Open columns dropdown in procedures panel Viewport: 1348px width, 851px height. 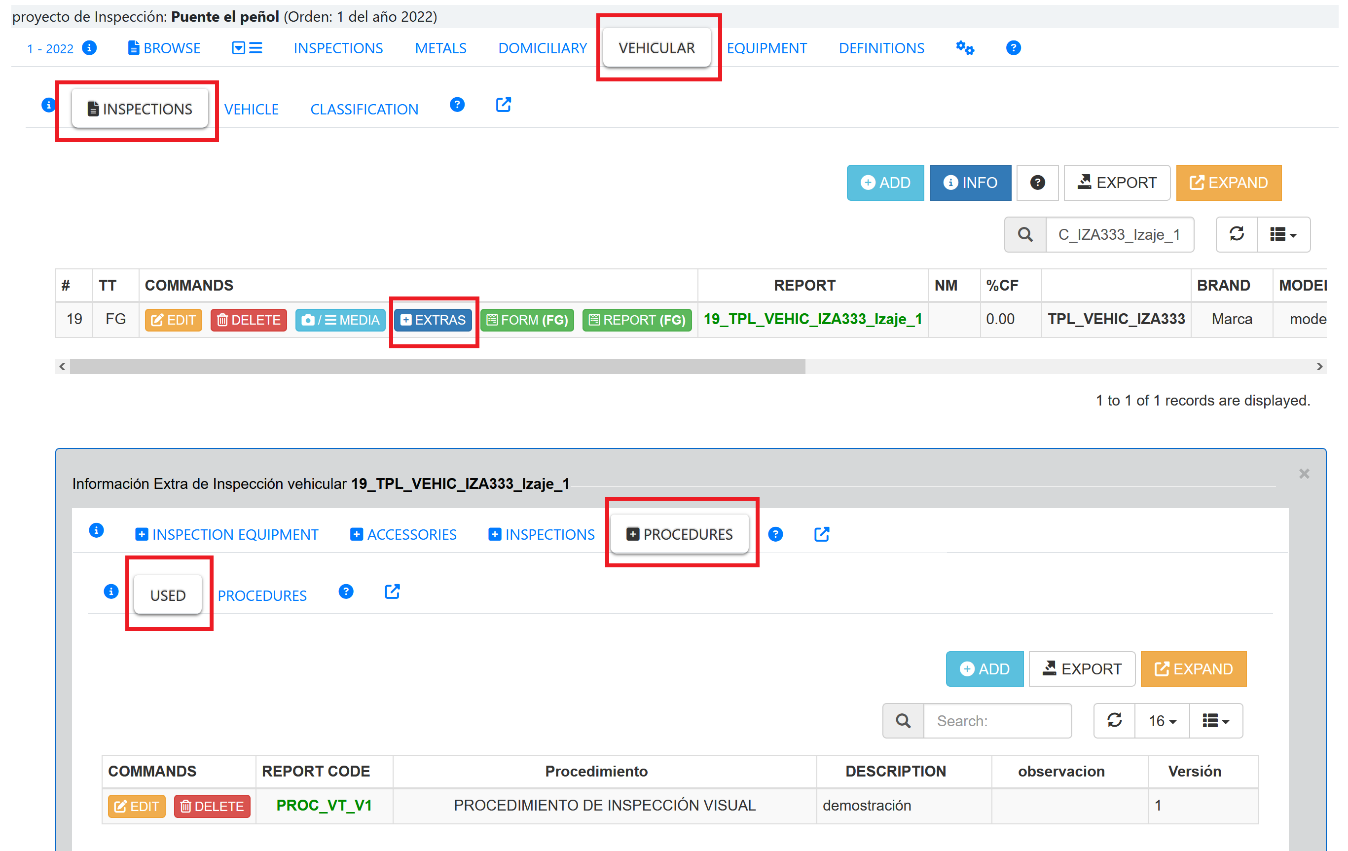[x=1215, y=721]
